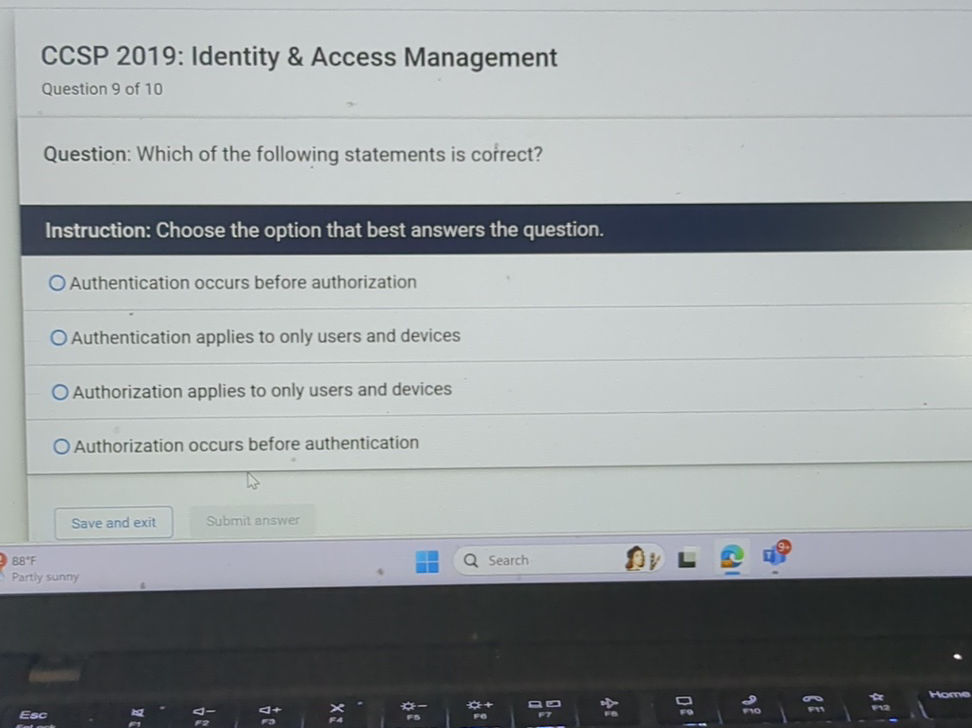The width and height of the screenshot is (972, 728).
Task: Open the weather widget showing 88°F
Action: 40,569
